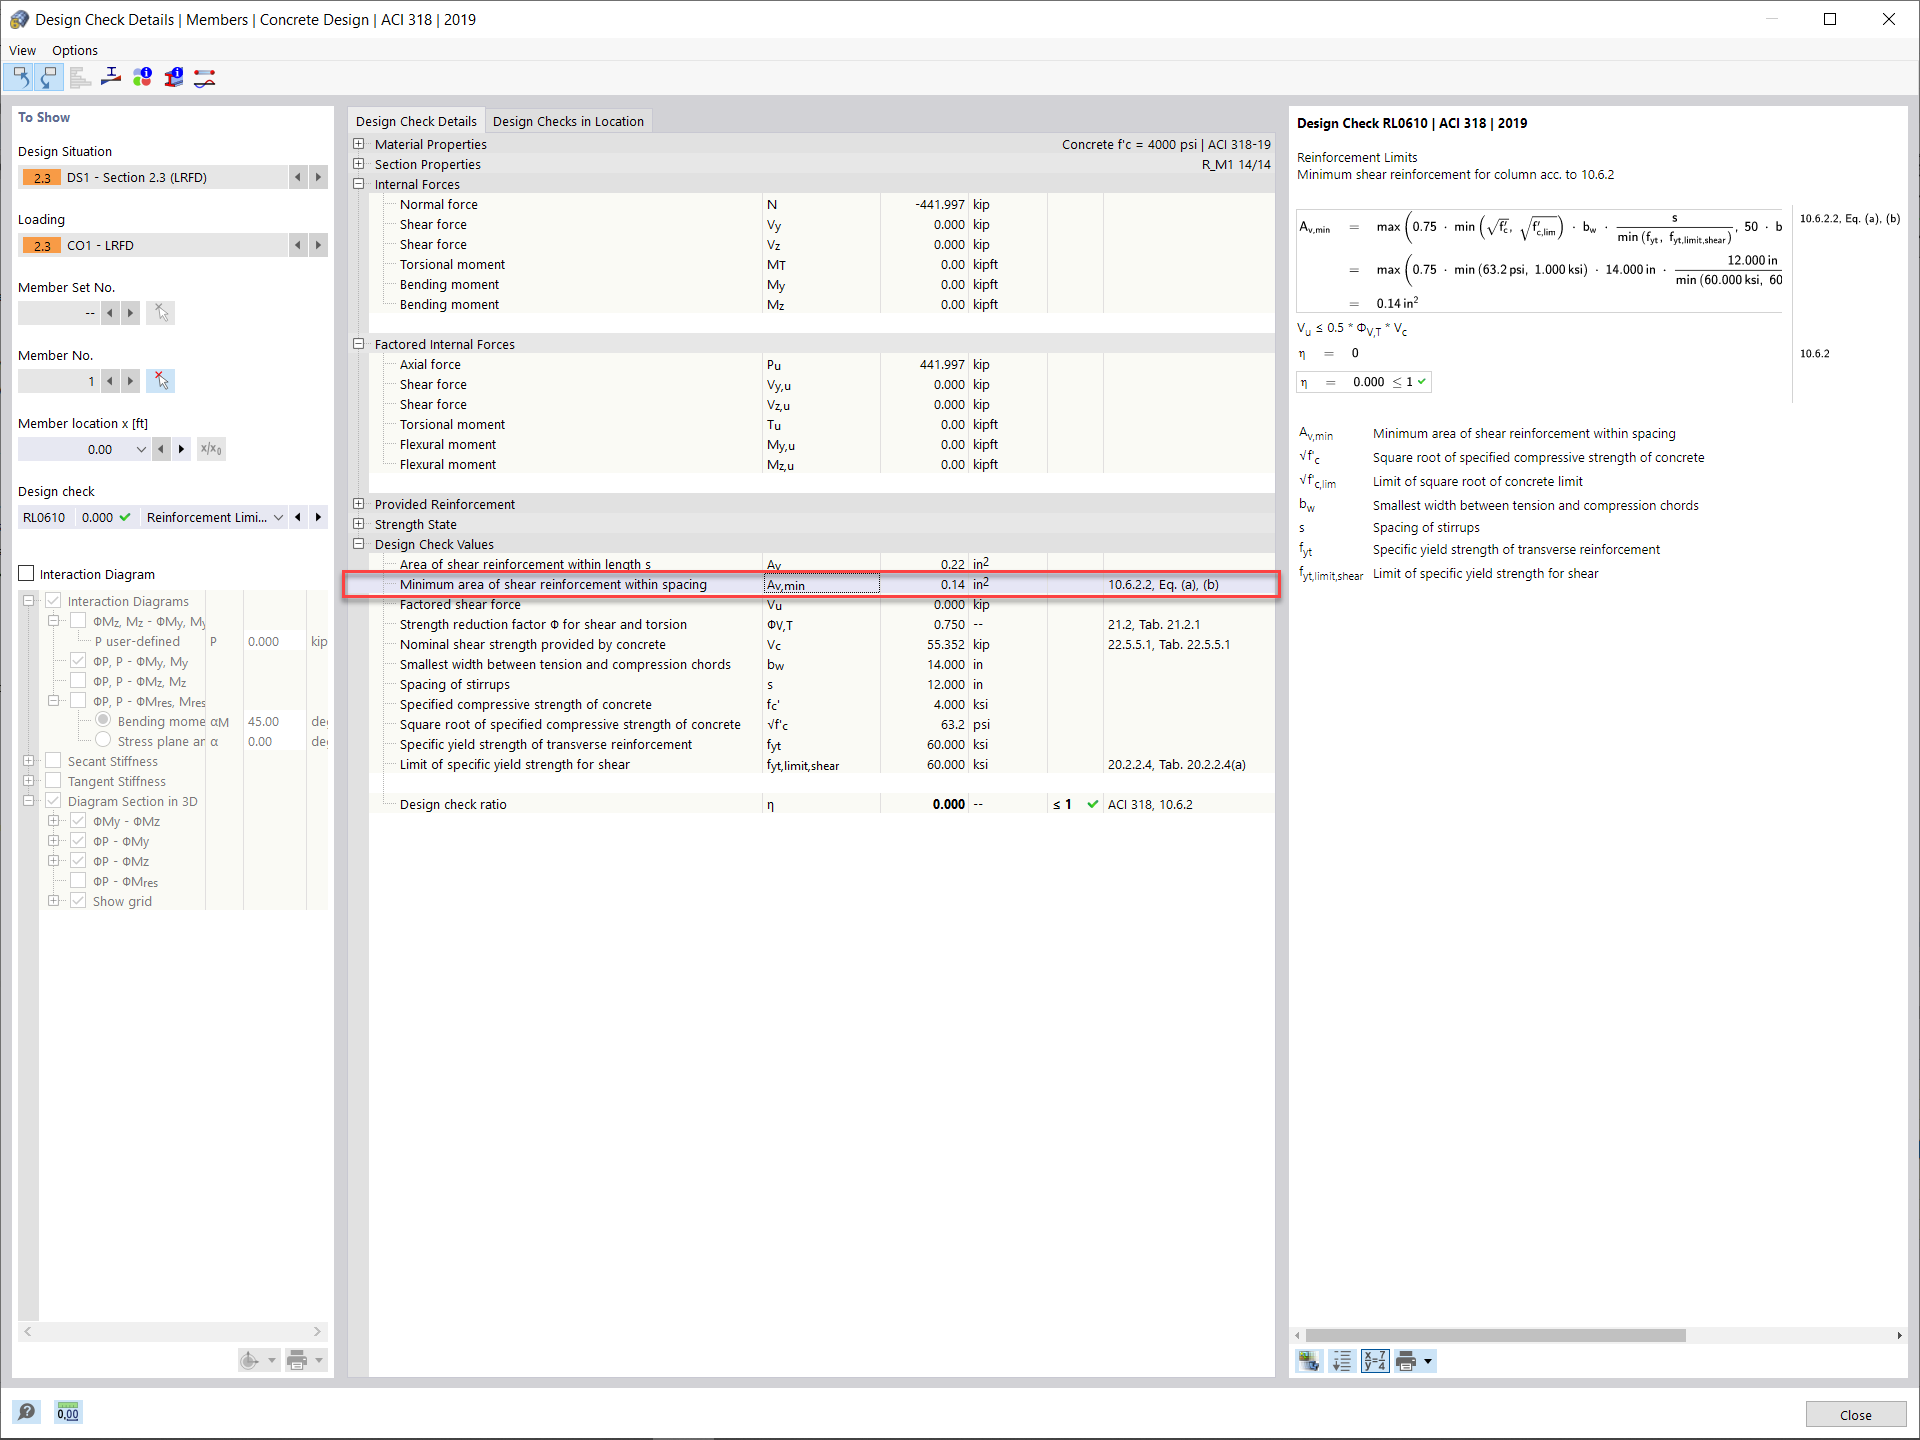
Task: Open the Options menu
Action: pos(75,50)
